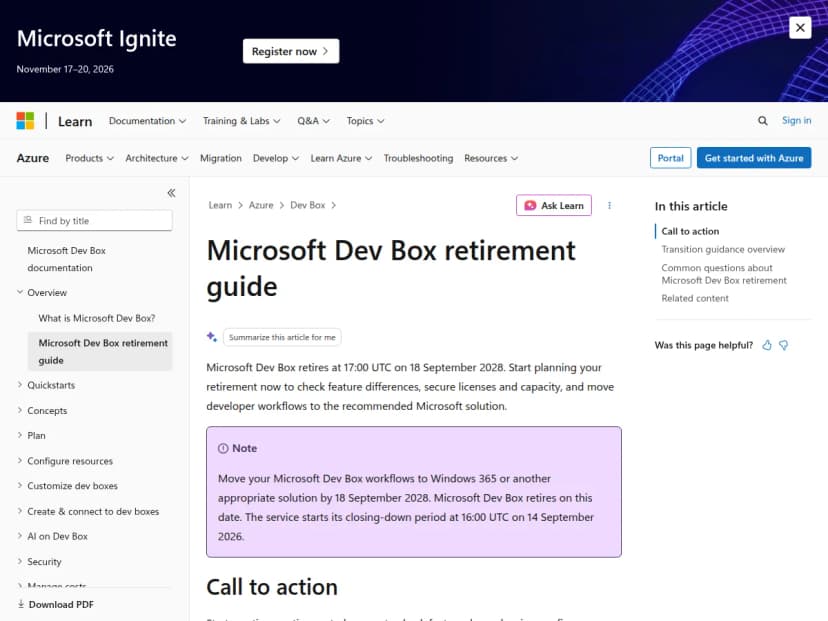
Task: Open the more actions ellipsis menu
Action: 609,205
